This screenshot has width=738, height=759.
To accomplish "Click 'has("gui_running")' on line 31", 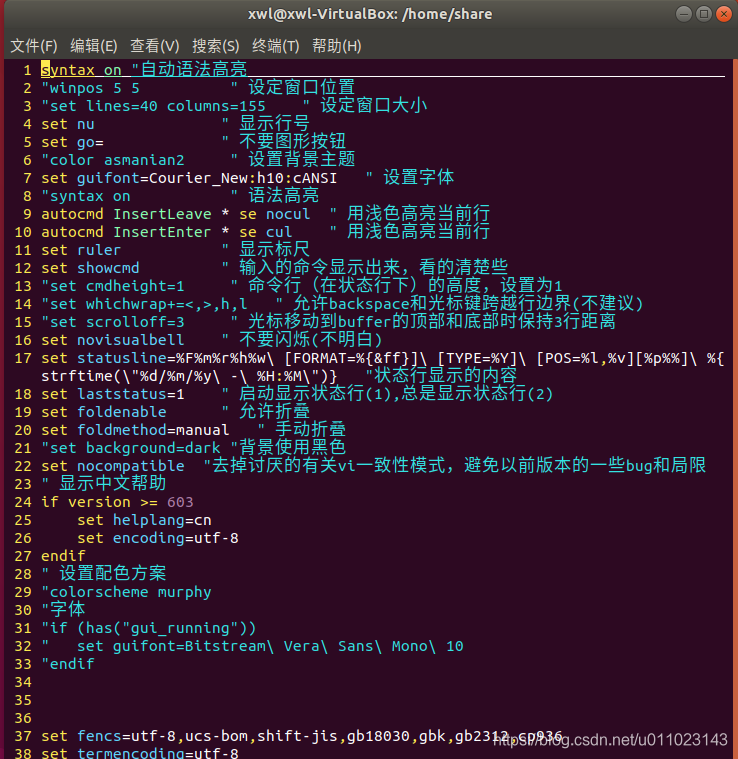I will coord(167,628).
